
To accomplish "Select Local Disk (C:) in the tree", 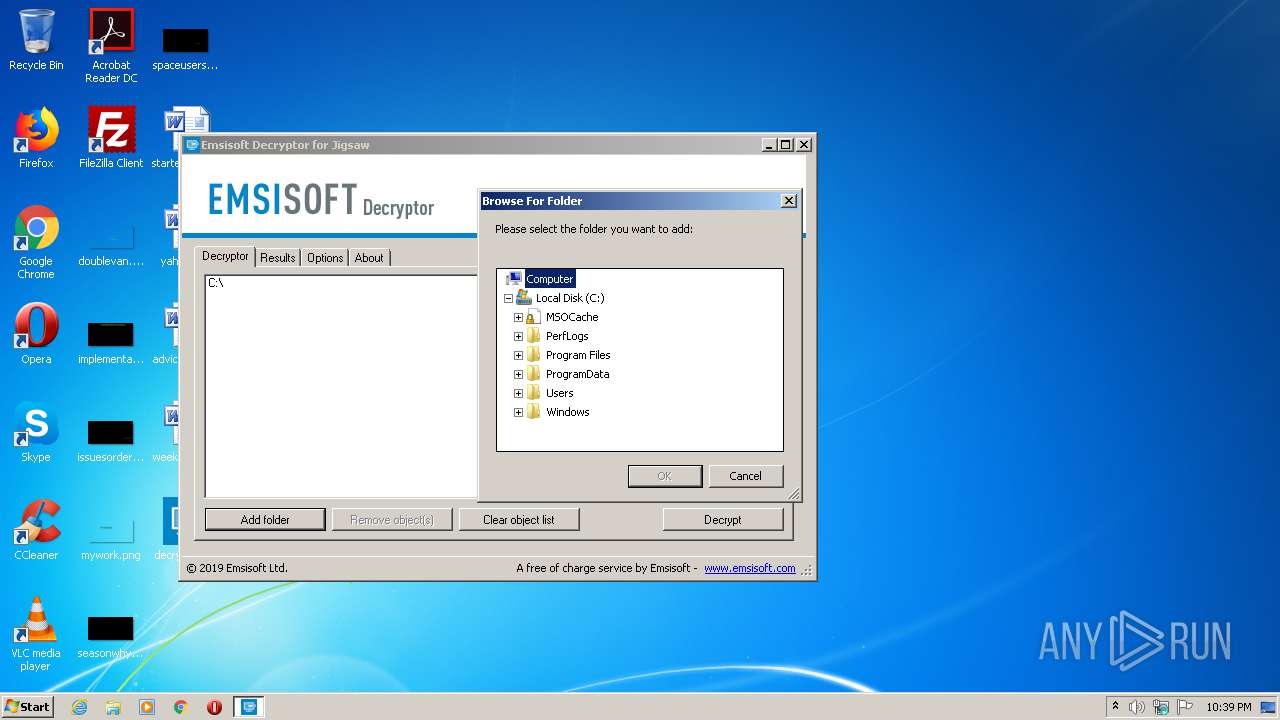I will [570, 298].
